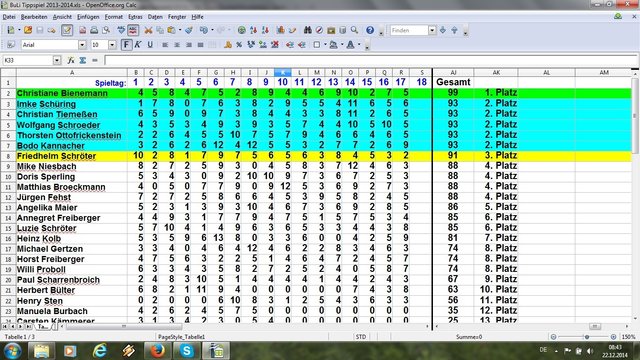Click the Copy icon

(x=160, y=30)
